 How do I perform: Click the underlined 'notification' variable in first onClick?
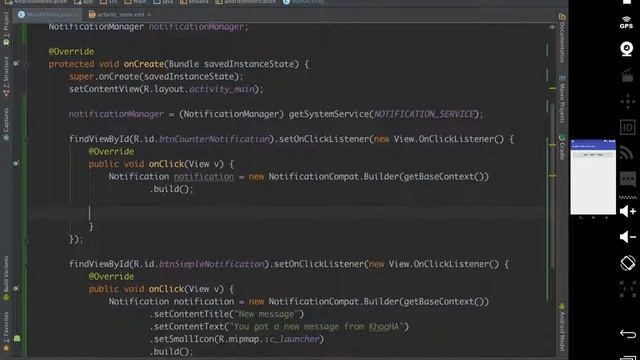tap(204, 177)
